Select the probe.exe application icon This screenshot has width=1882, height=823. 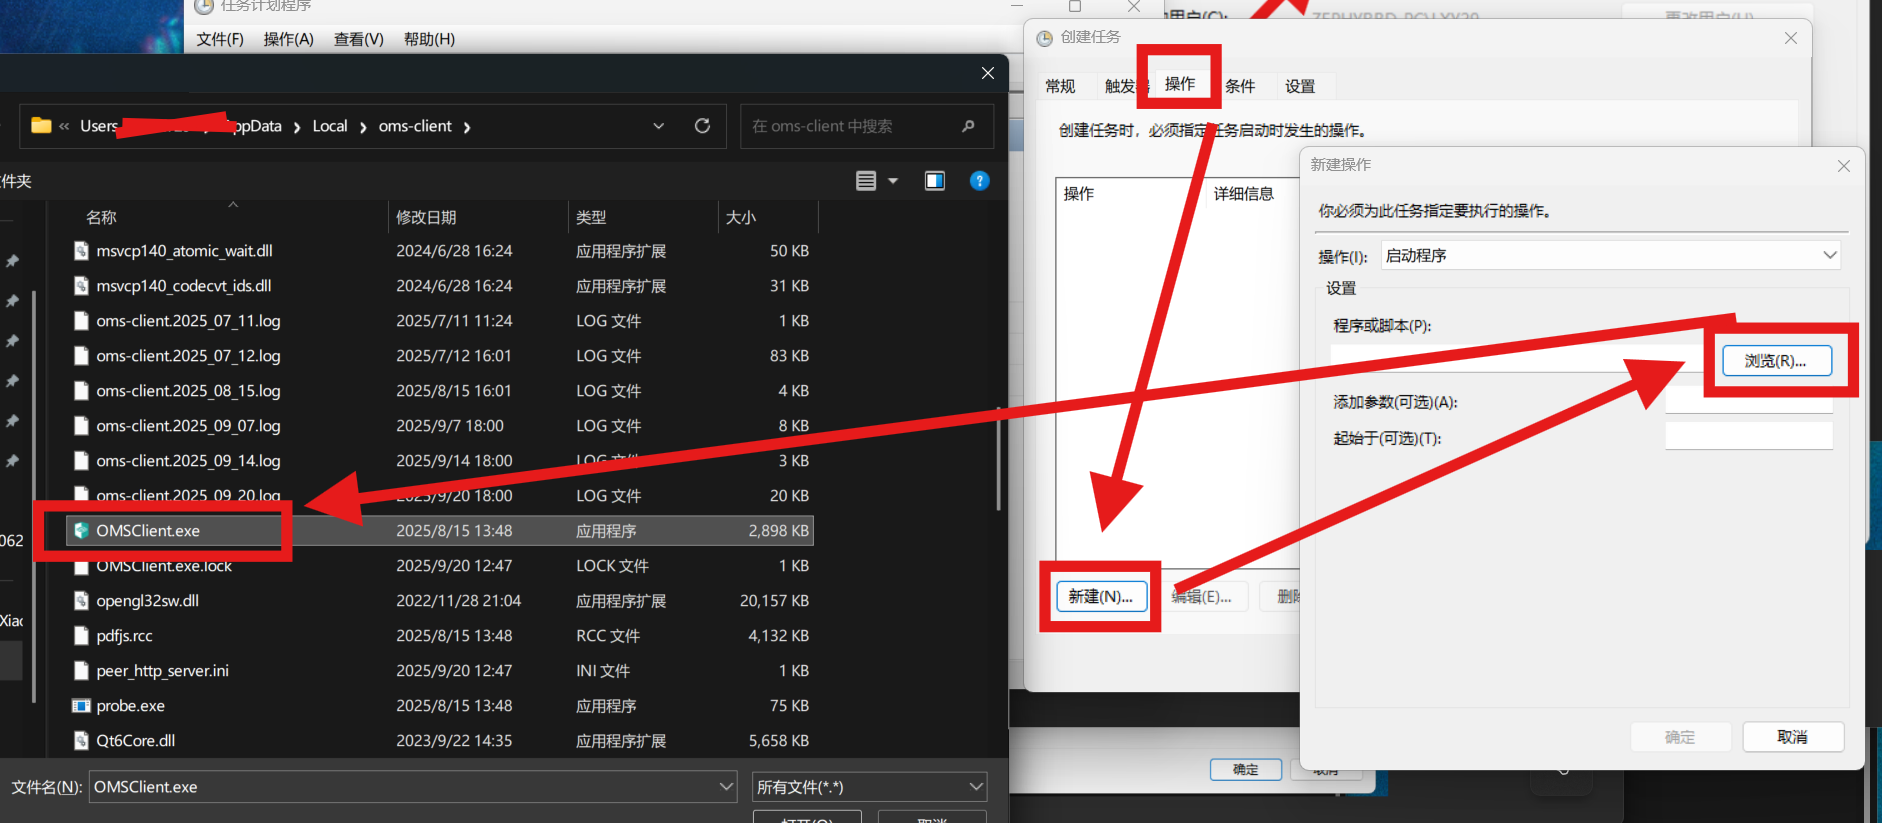pos(81,706)
